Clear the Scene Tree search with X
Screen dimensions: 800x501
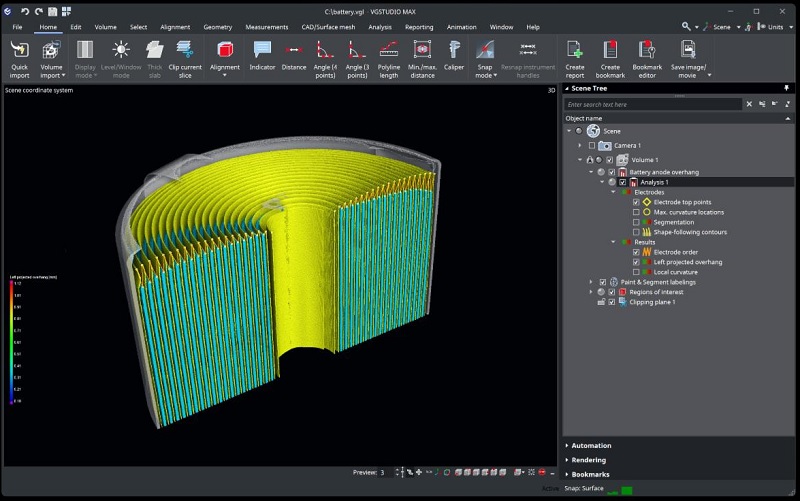[x=749, y=104]
